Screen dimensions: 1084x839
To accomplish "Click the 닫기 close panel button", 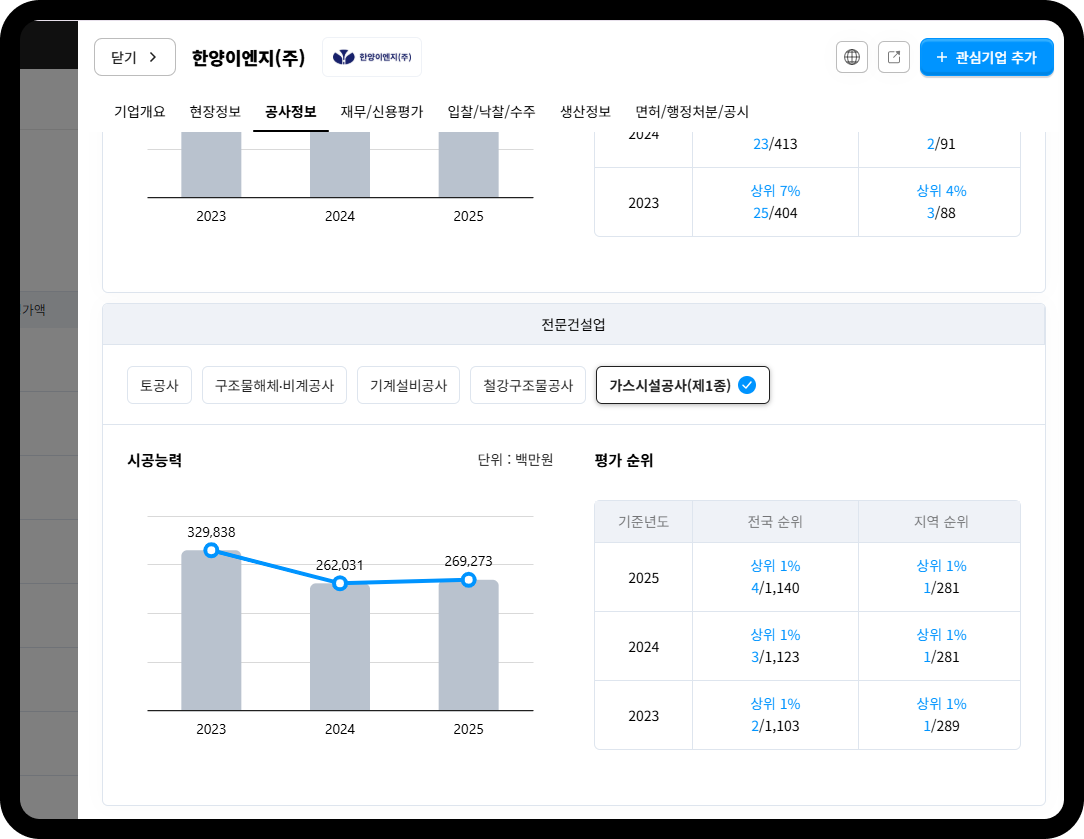I will click(x=135, y=57).
